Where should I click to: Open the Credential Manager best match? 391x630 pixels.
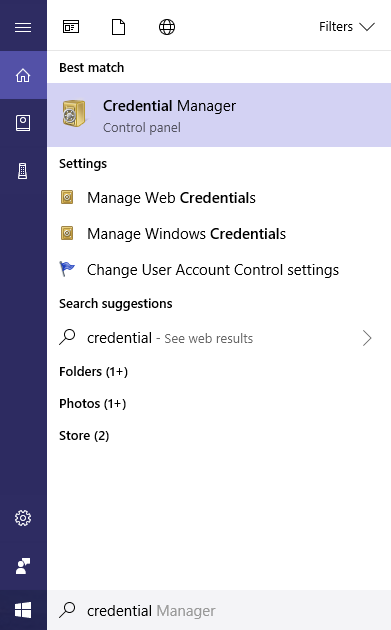click(x=219, y=115)
